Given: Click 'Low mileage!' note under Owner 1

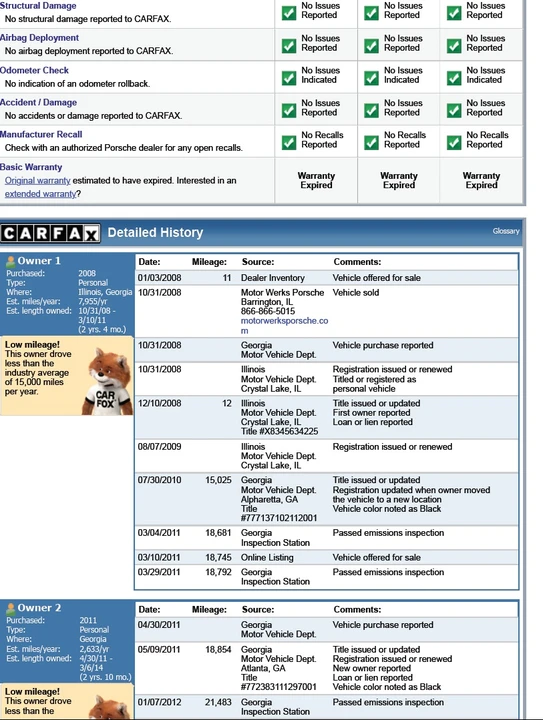Looking at the screenshot, I should click(x=32, y=344).
